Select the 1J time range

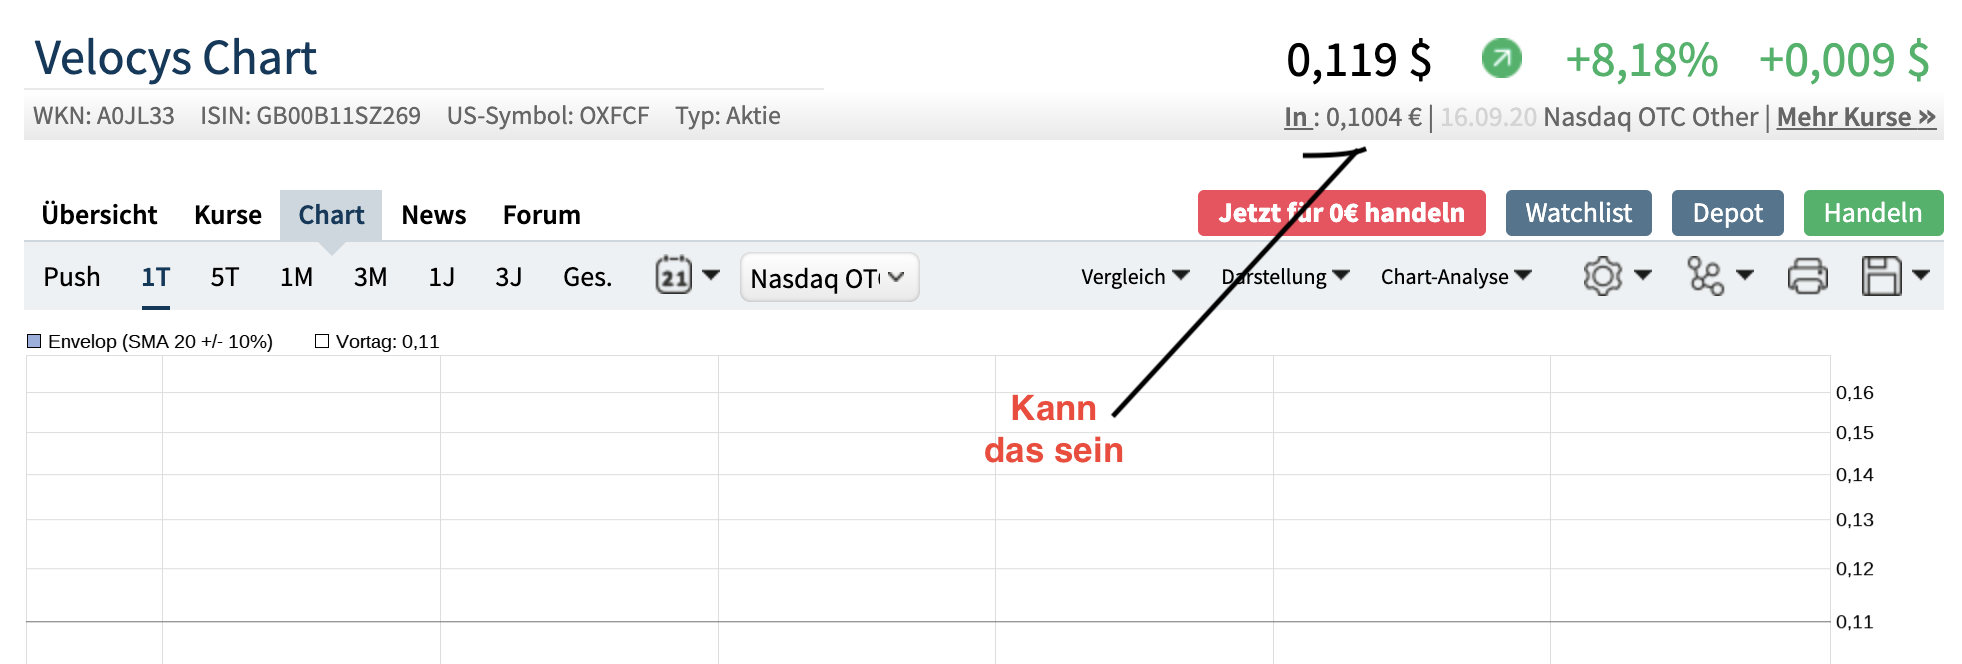[x=441, y=277]
